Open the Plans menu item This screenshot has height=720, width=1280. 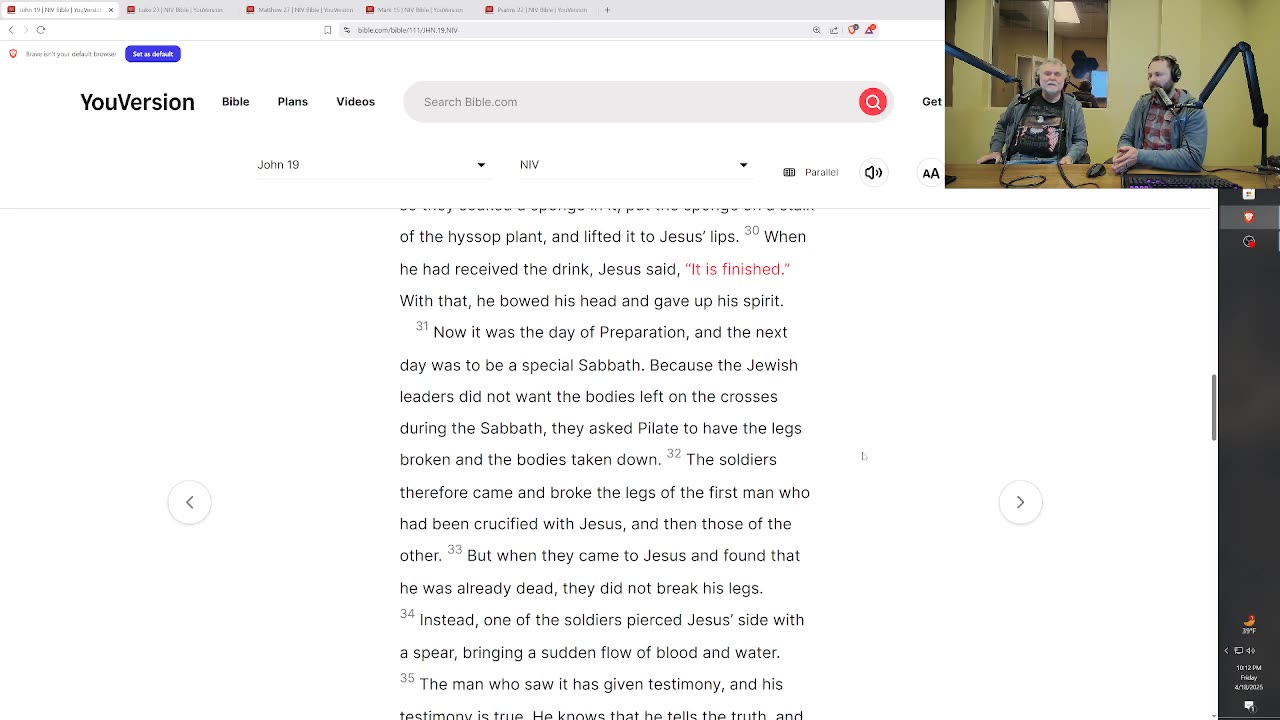293,102
